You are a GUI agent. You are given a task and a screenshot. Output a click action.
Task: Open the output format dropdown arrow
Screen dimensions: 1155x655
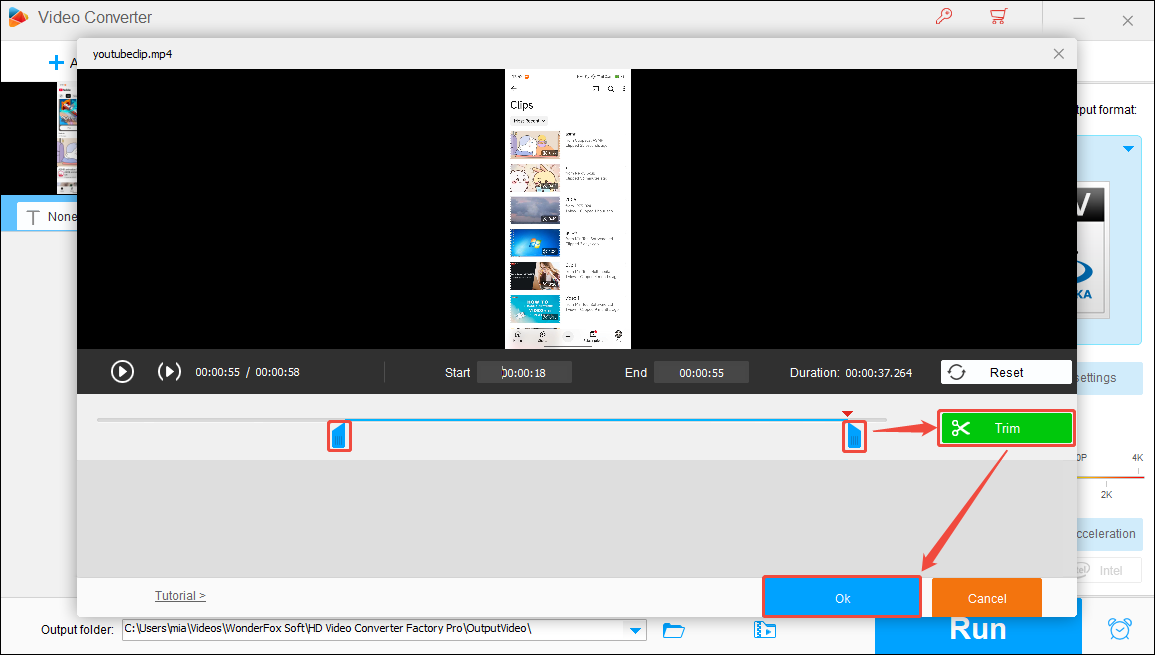(x=1128, y=146)
